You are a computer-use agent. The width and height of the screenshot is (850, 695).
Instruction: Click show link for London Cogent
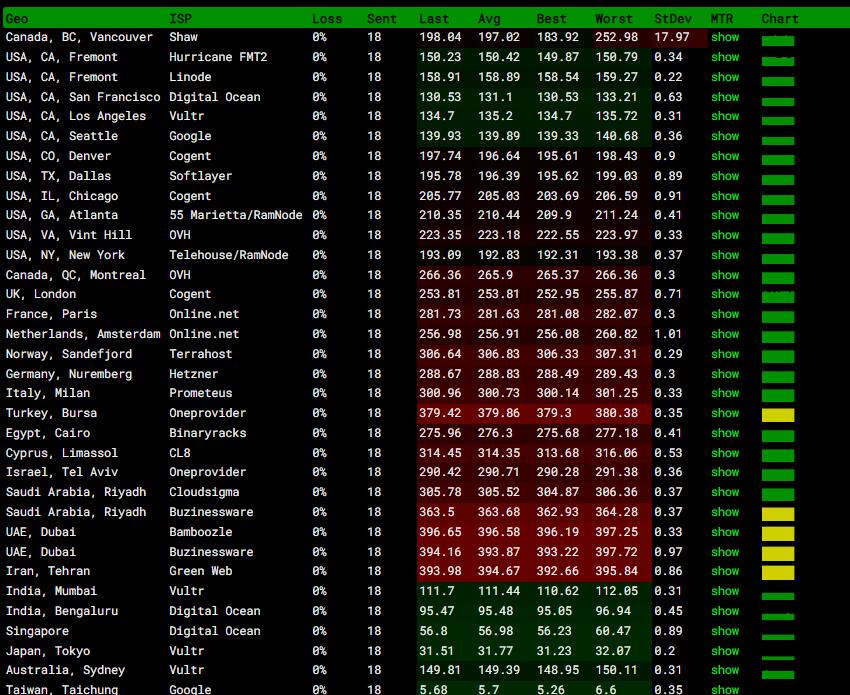[x=725, y=294]
